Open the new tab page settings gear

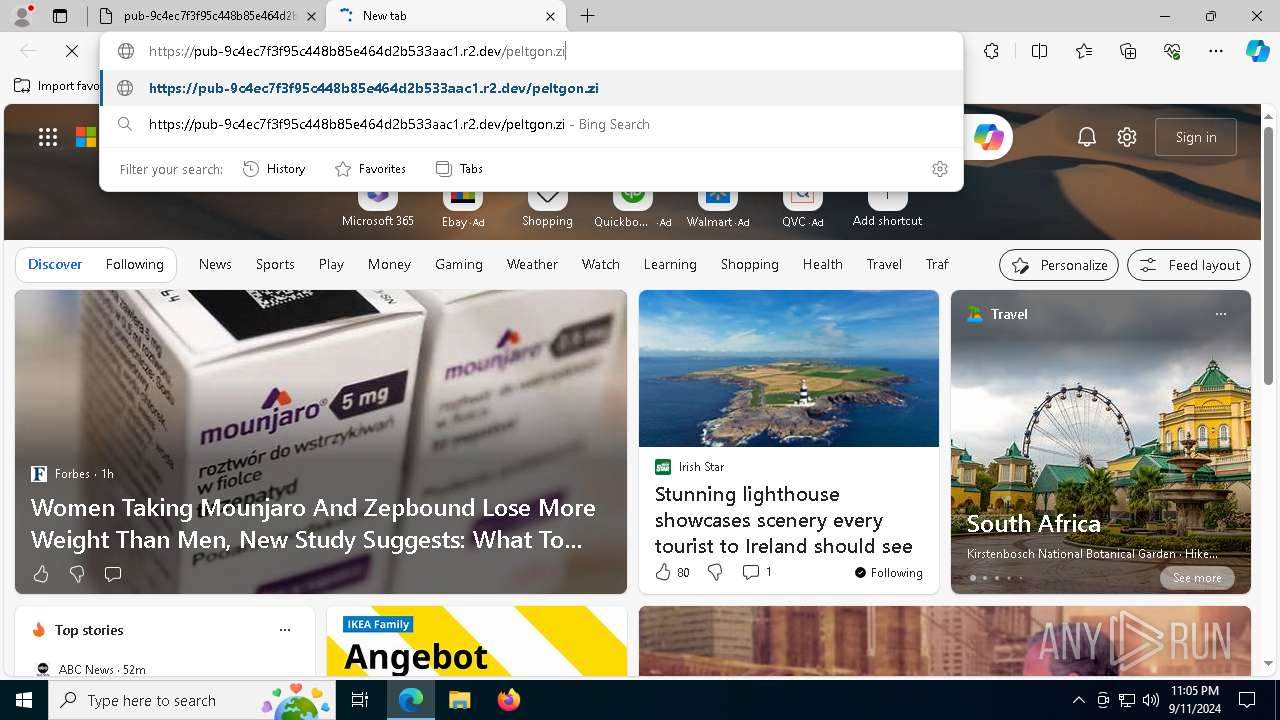[x=1127, y=137]
